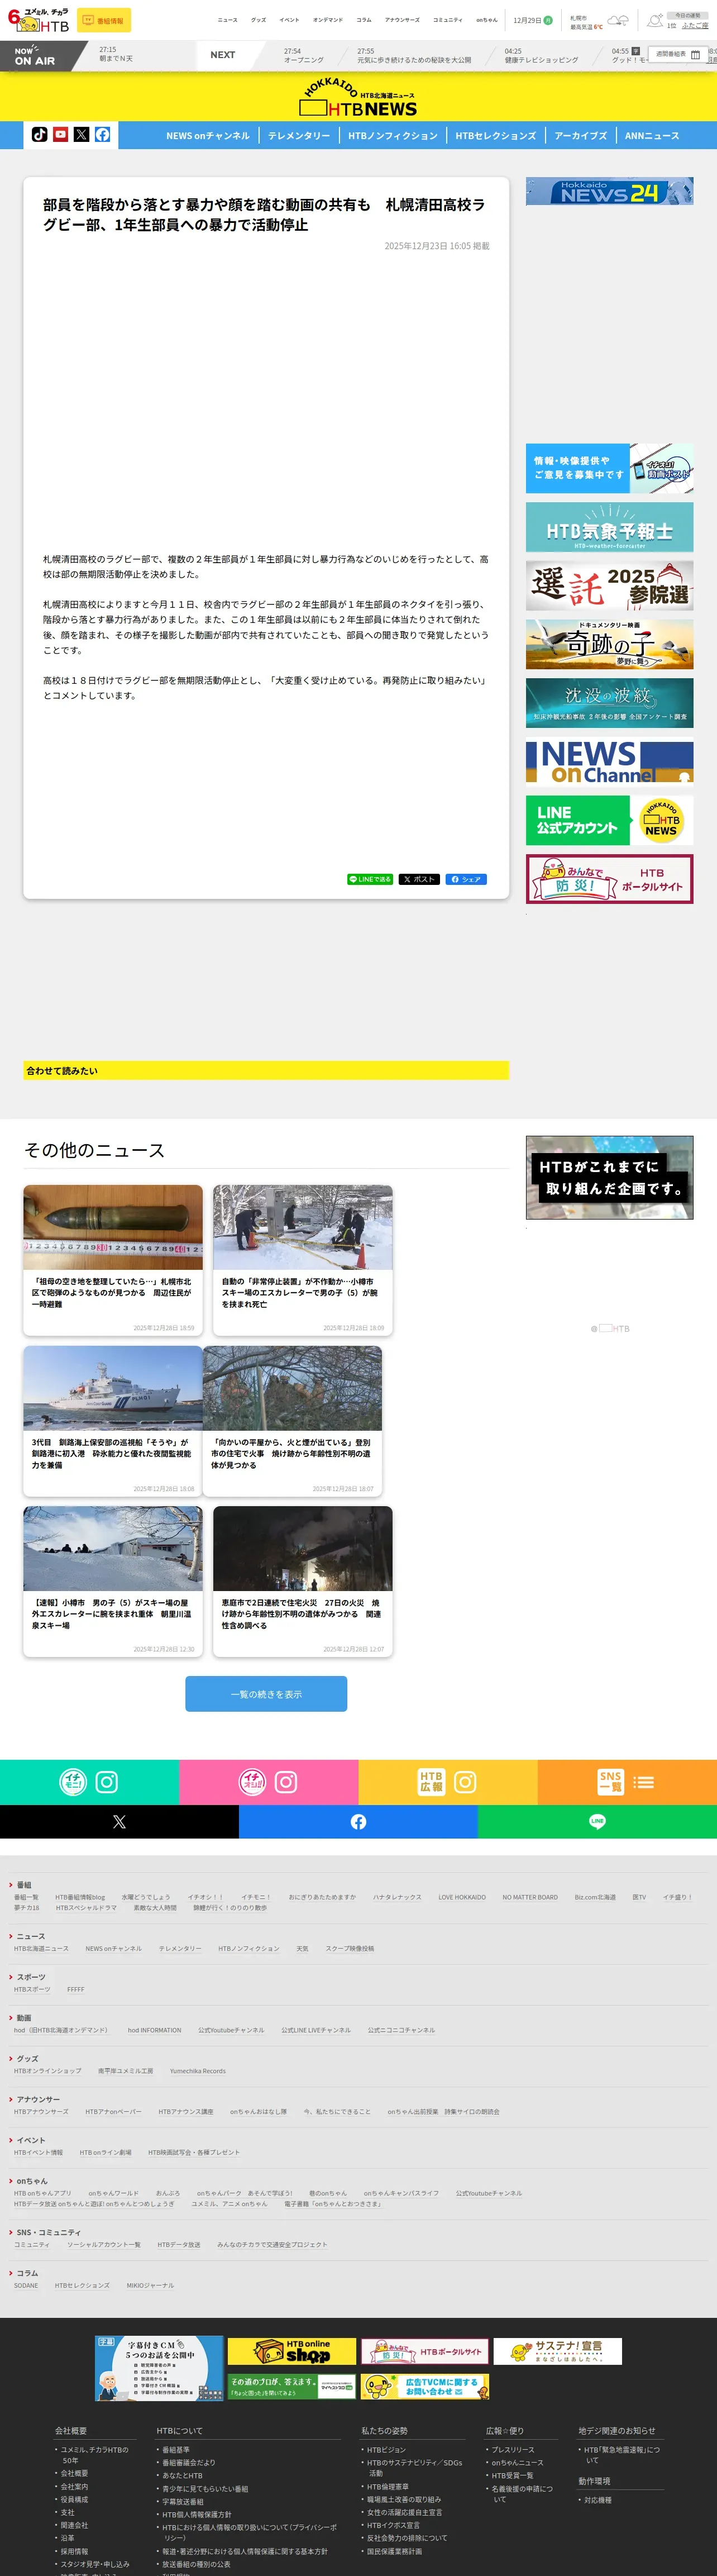Open the HTB気象予報士 banner
Screen dimensions: 717x2576
(x=609, y=527)
